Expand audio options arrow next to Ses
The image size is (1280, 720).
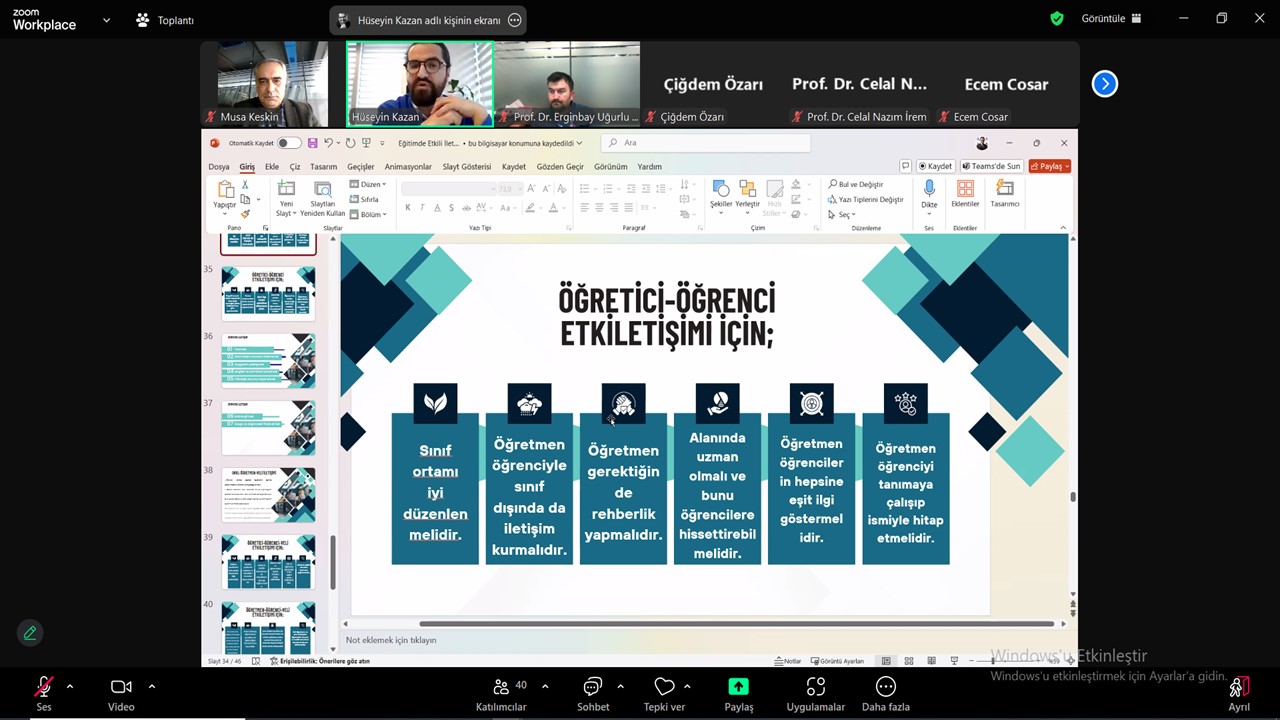(x=69, y=686)
